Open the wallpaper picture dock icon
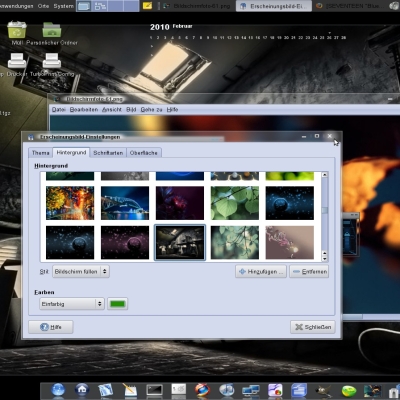This screenshot has width=400, height=400. tap(372, 390)
